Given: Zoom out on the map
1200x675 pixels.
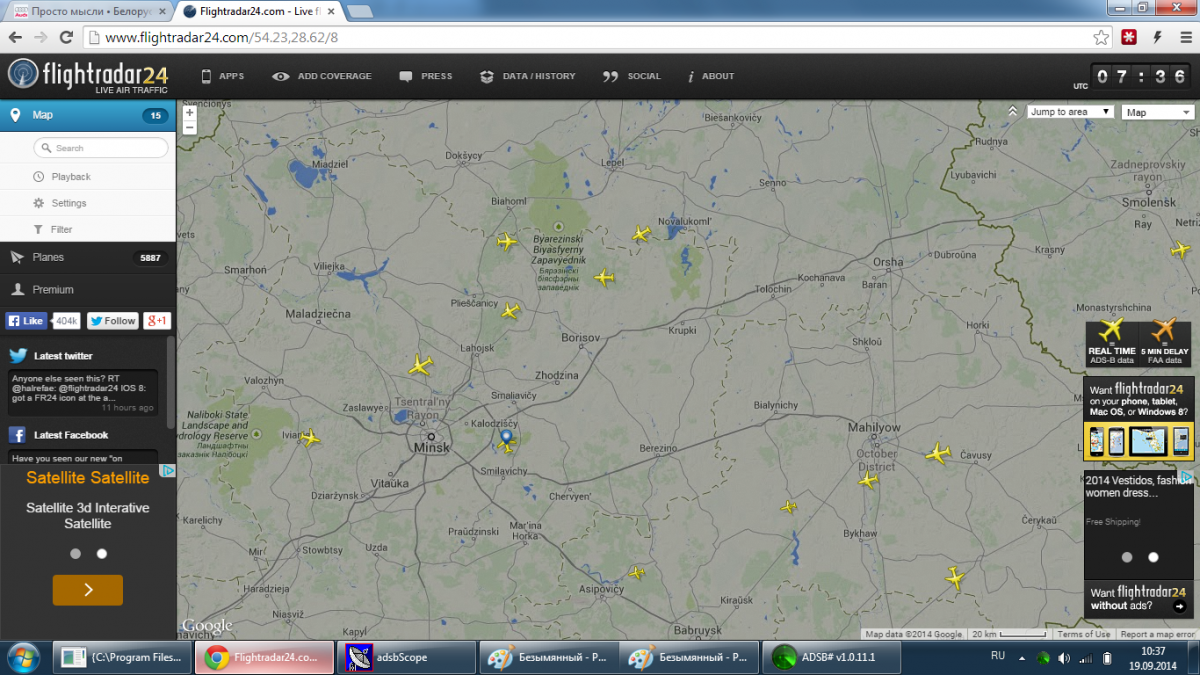Looking at the screenshot, I should 189,127.
